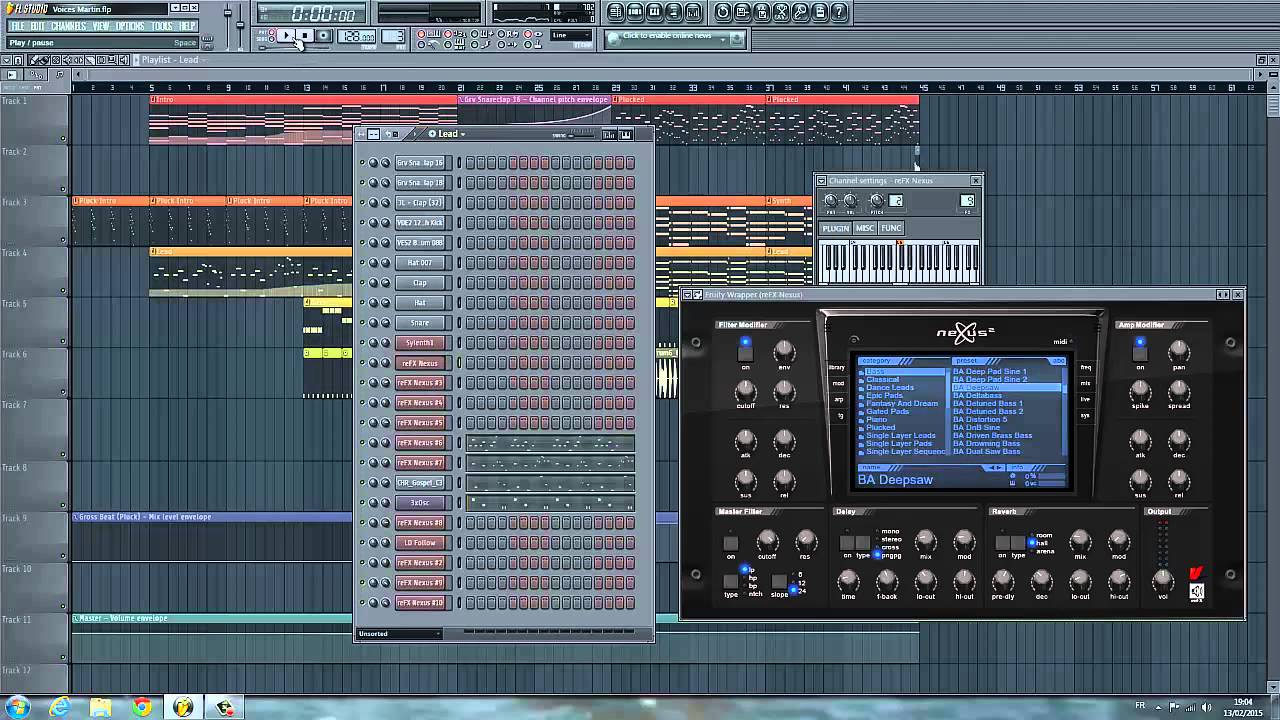
Task: Open the Help toolbar icon
Action: [839, 12]
